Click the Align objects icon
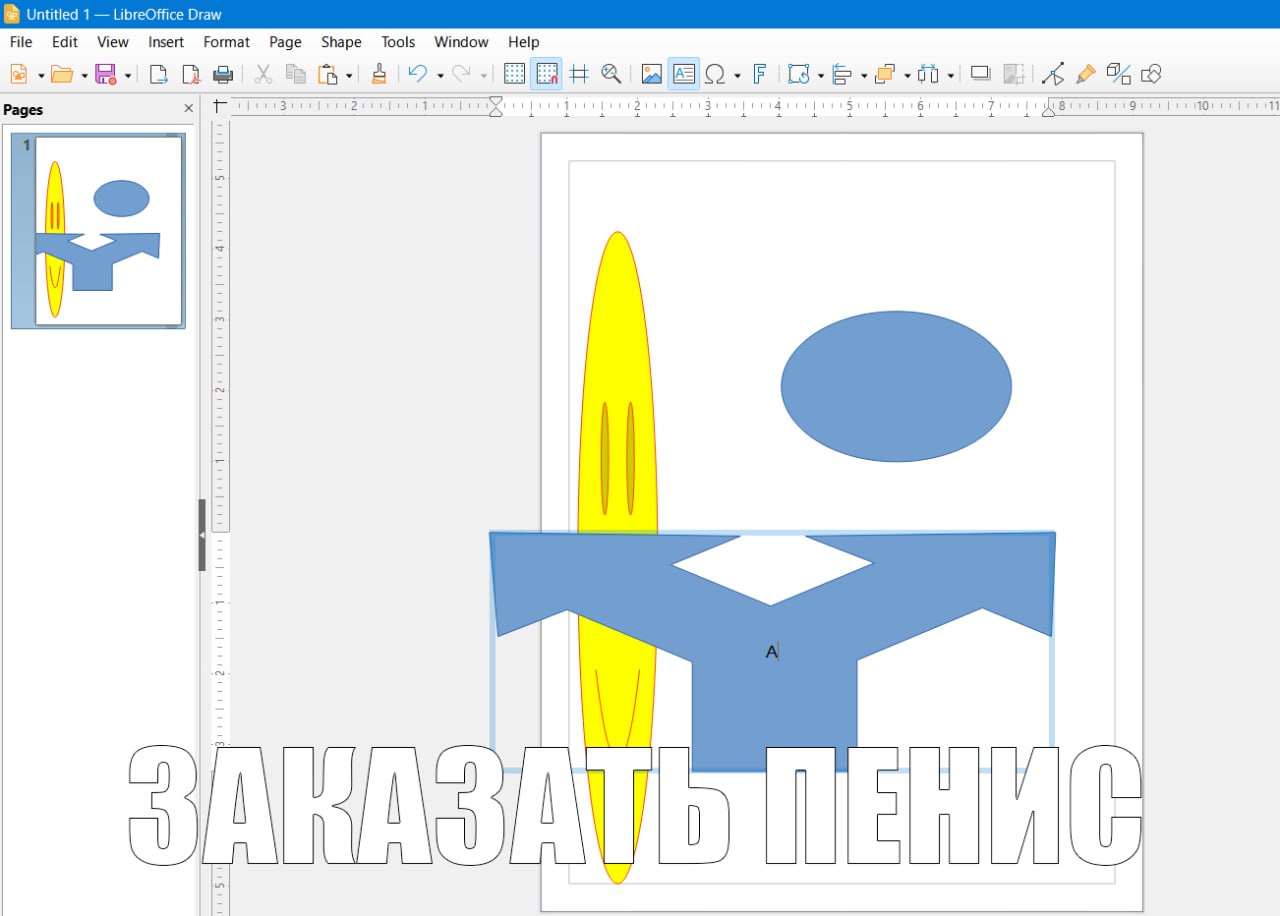The height and width of the screenshot is (916, 1280). (841, 74)
